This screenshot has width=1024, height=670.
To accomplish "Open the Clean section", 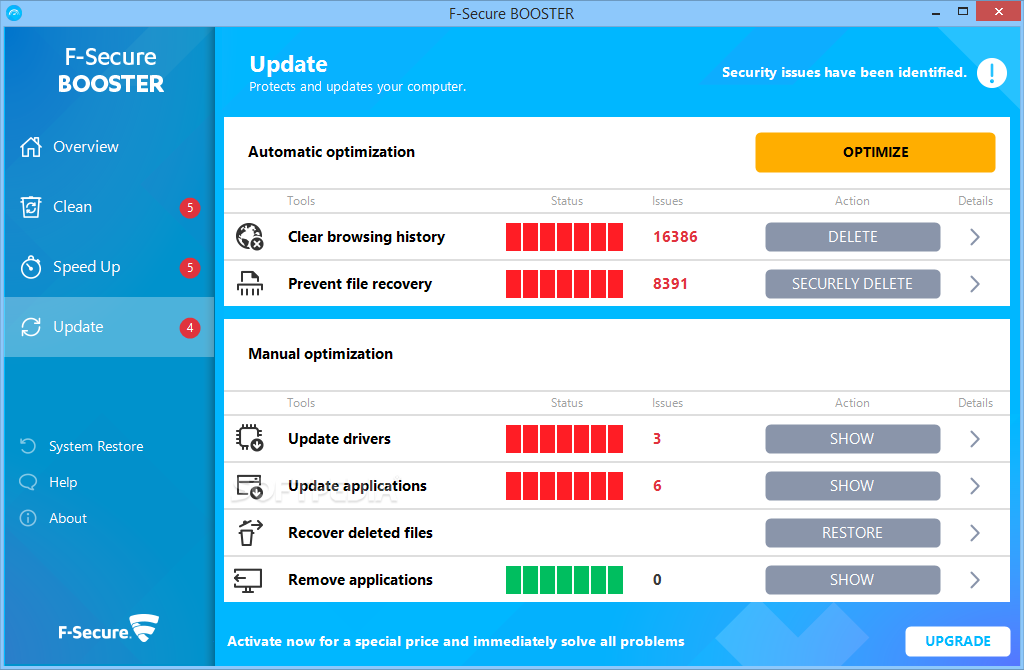I will (x=109, y=207).
